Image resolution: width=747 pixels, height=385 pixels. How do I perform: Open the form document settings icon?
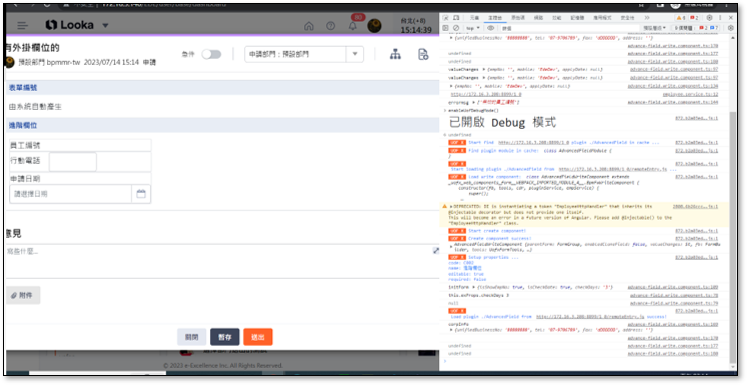click(x=423, y=54)
